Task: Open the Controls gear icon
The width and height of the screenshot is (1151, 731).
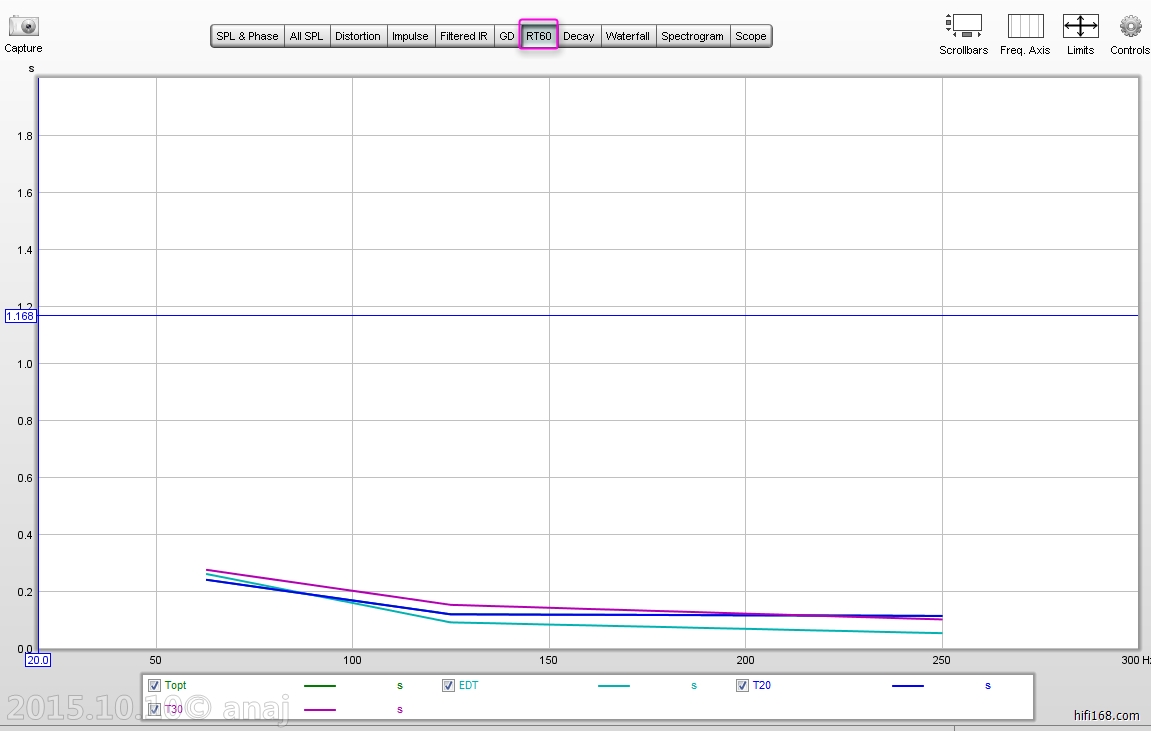Action: click(1130, 26)
